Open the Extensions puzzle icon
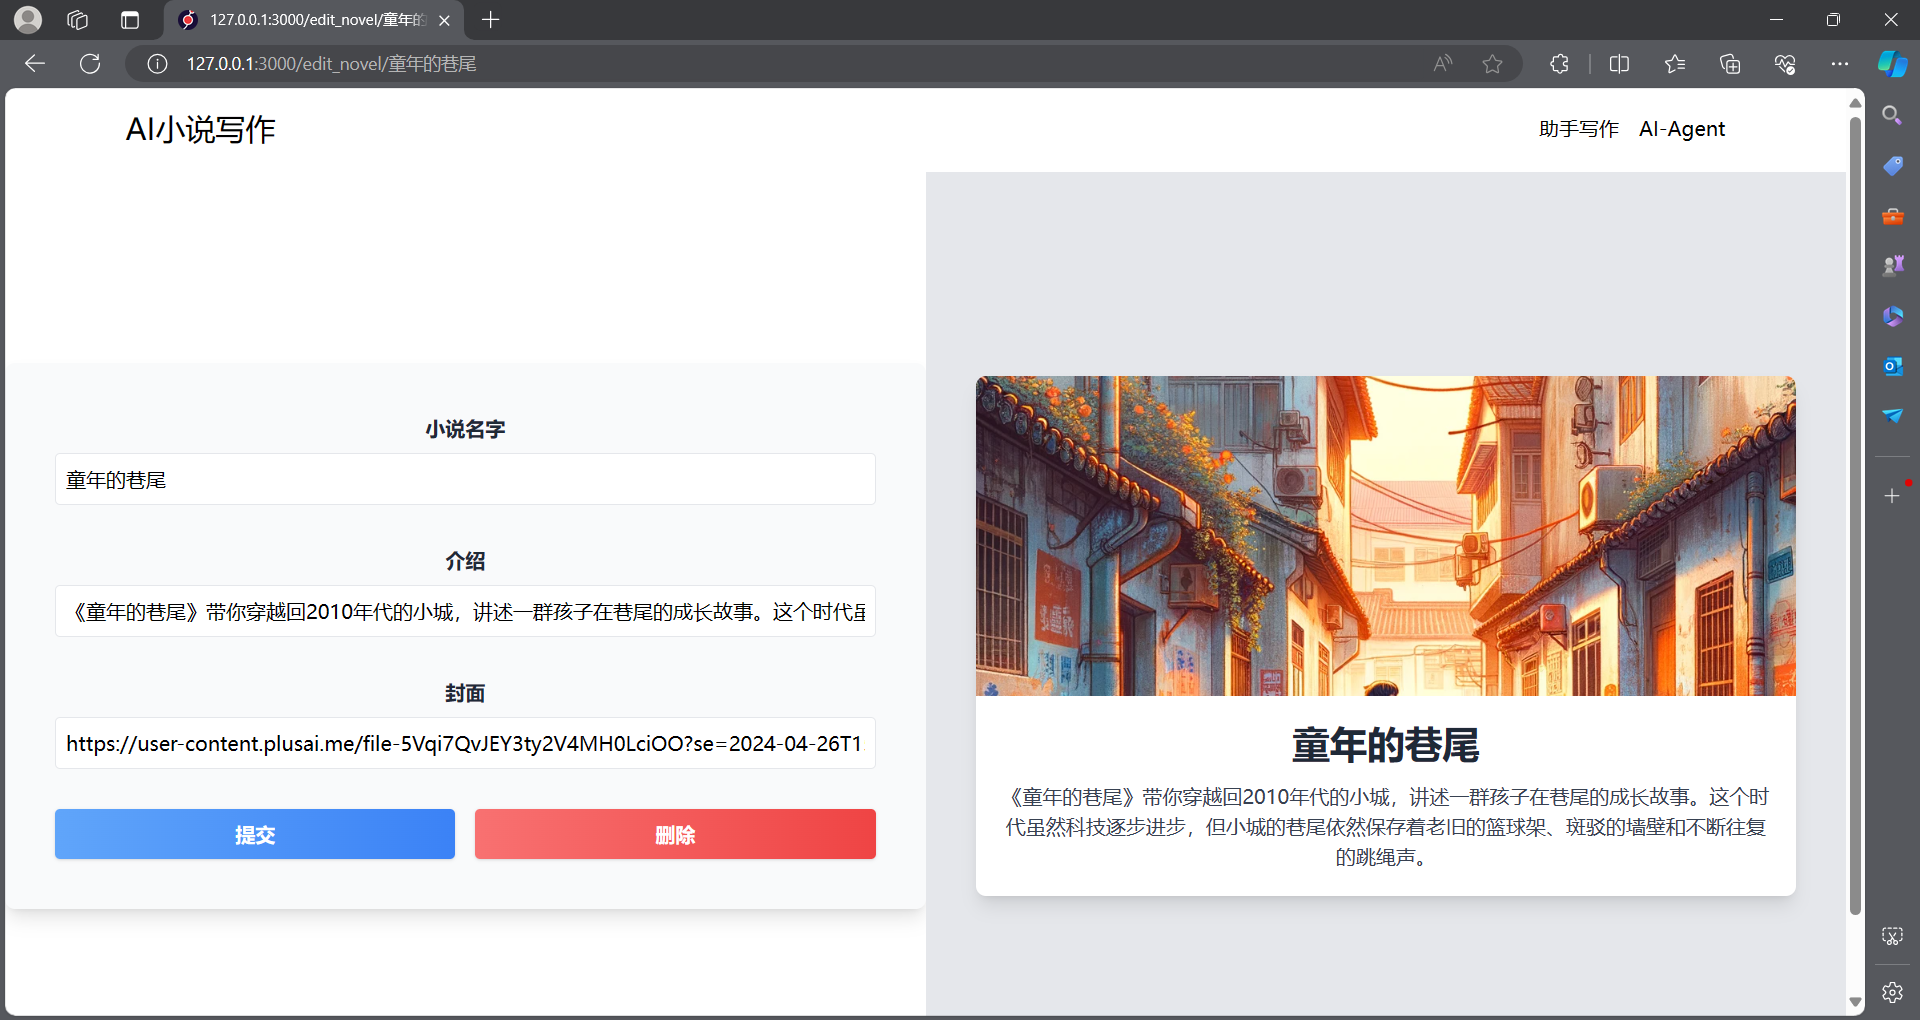The height and width of the screenshot is (1020, 1920). click(1559, 64)
